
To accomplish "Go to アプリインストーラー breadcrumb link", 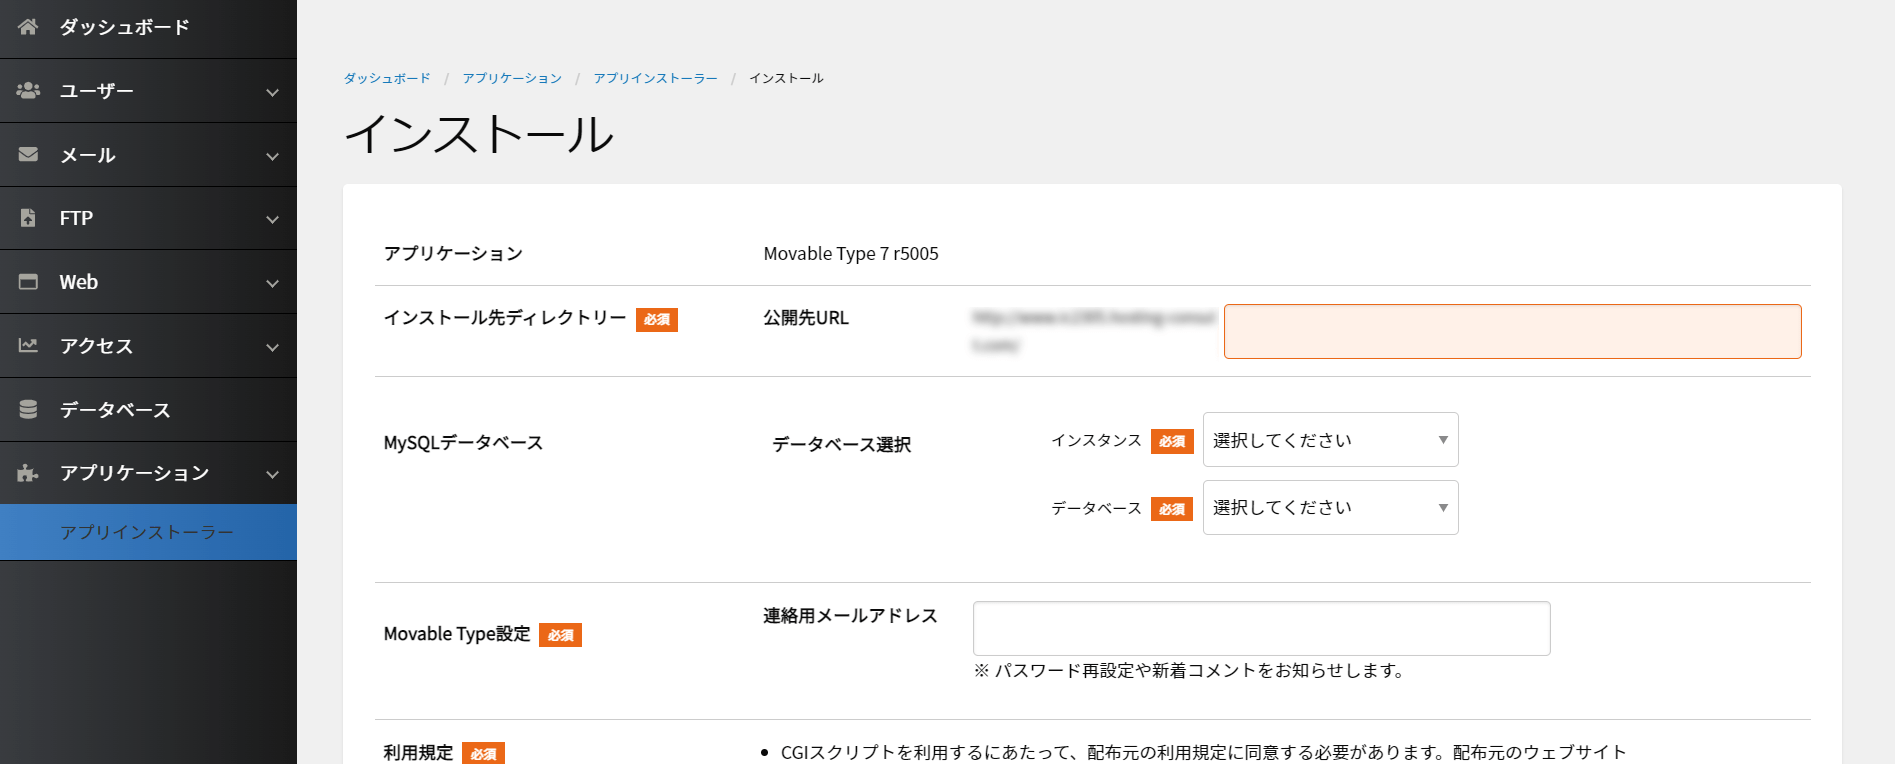I will pos(656,78).
